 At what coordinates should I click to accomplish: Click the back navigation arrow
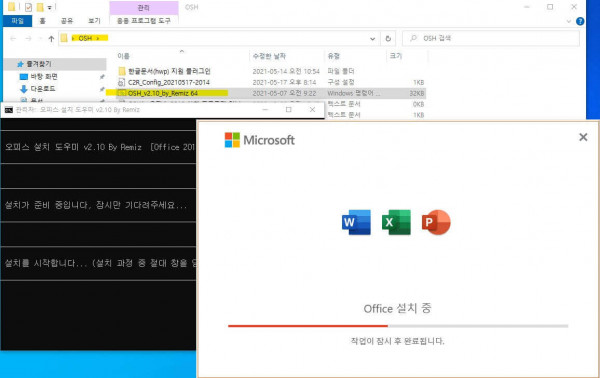(13, 38)
